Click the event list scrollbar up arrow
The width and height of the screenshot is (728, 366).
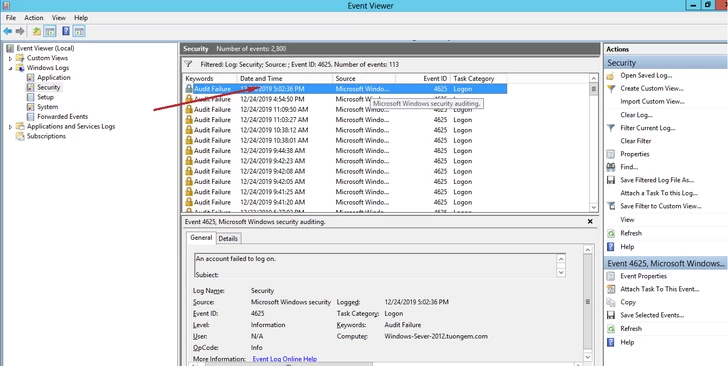point(593,78)
